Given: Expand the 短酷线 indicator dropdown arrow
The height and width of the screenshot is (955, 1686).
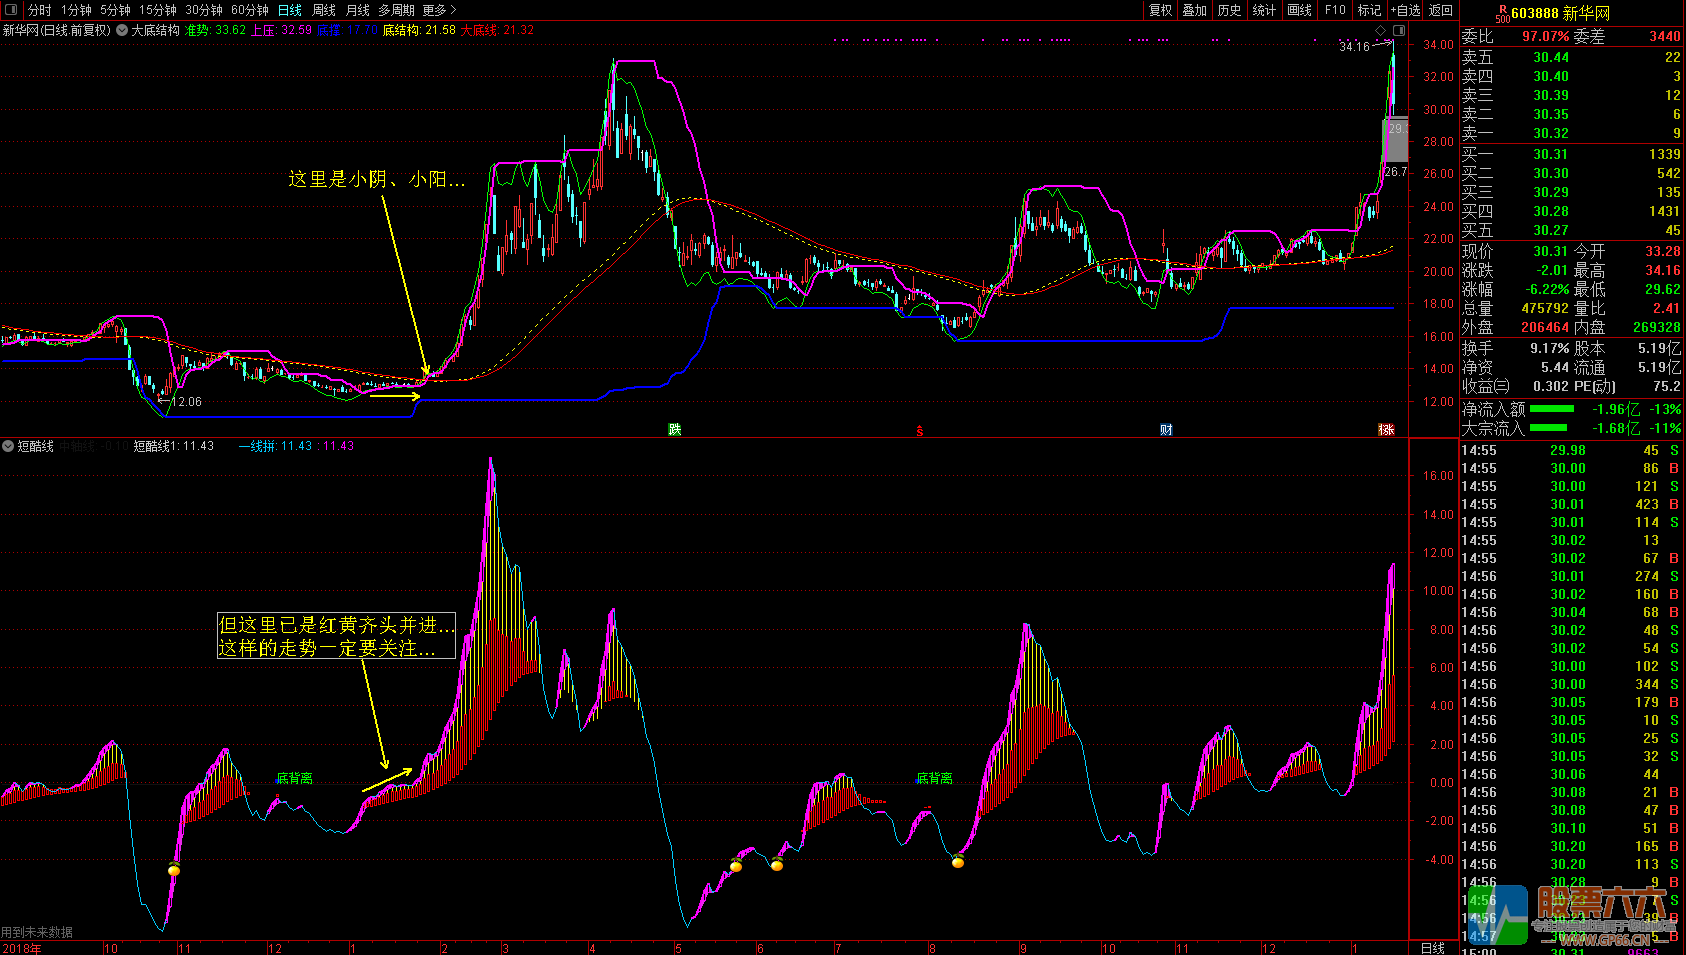Looking at the screenshot, I should [x=8, y=446].
